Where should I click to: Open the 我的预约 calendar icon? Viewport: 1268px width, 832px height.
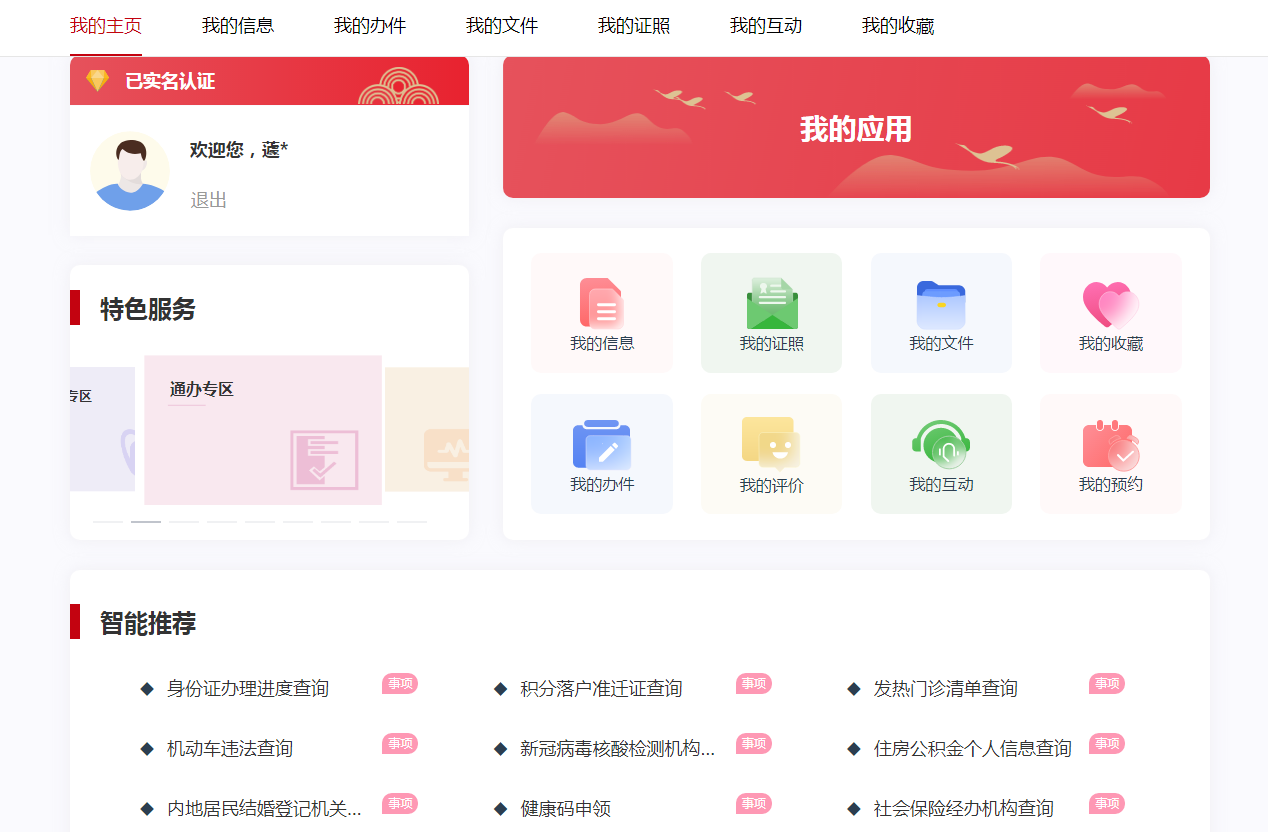point(1111,445)
